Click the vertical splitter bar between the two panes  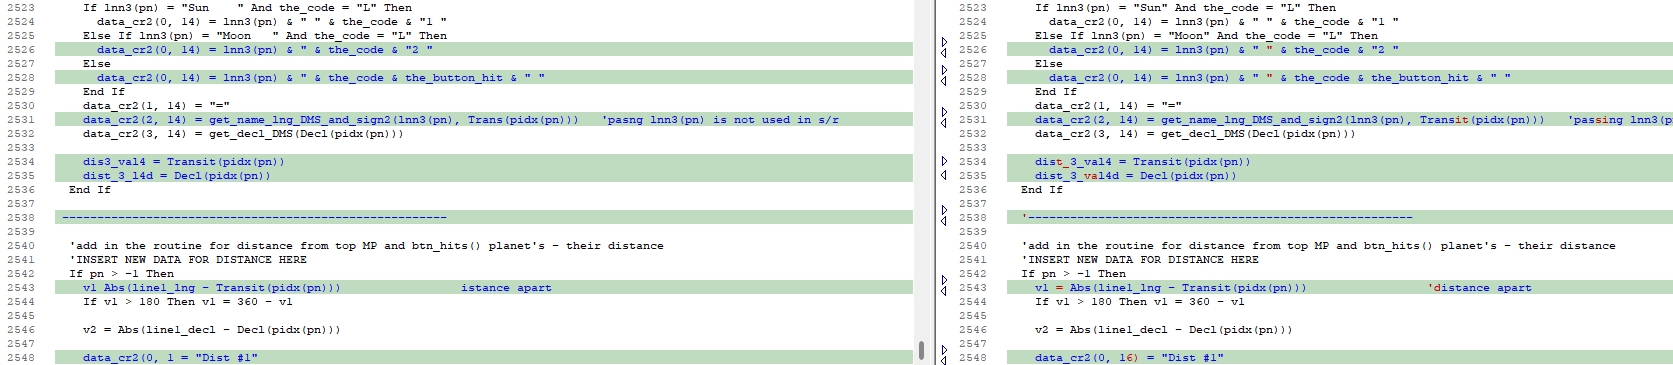934,182
